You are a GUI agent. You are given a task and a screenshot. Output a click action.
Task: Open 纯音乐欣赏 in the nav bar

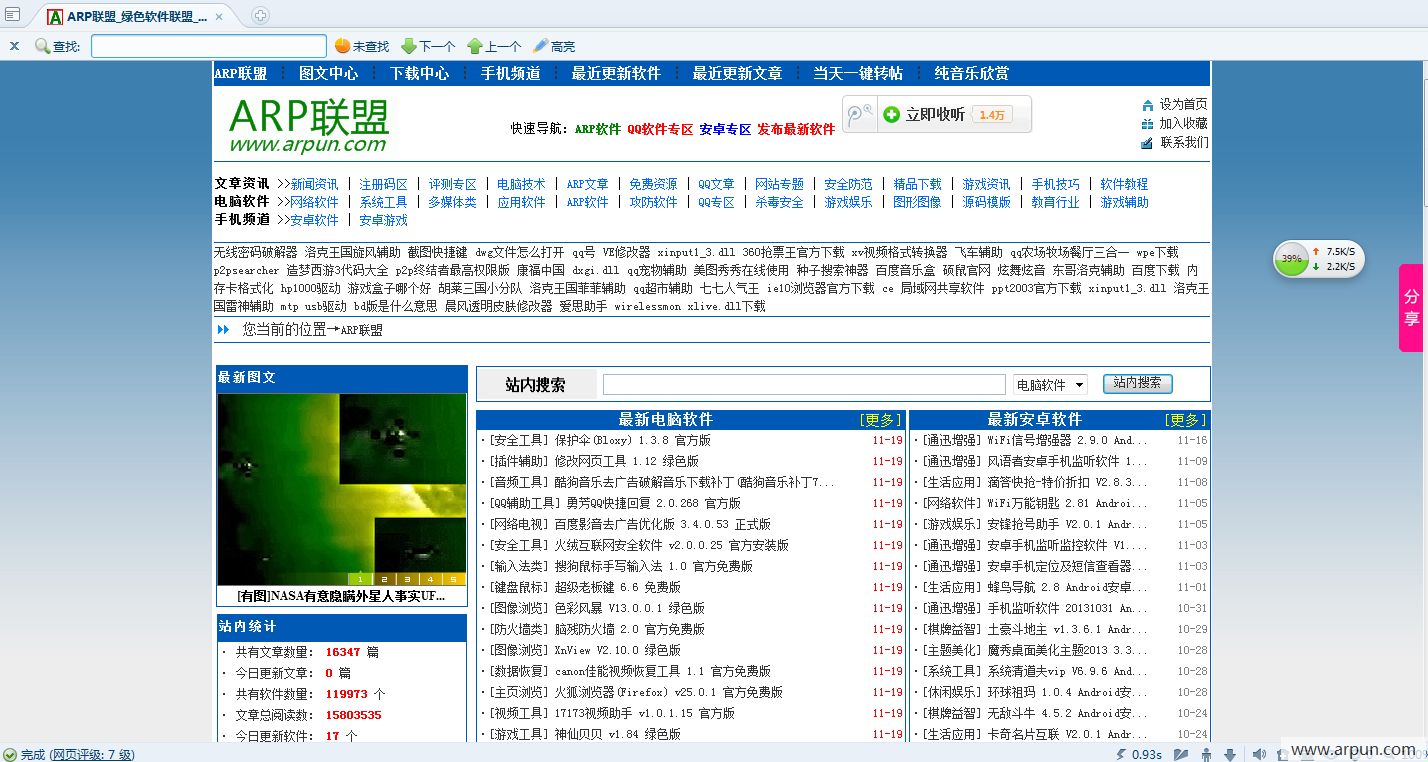tap(972, 73)
